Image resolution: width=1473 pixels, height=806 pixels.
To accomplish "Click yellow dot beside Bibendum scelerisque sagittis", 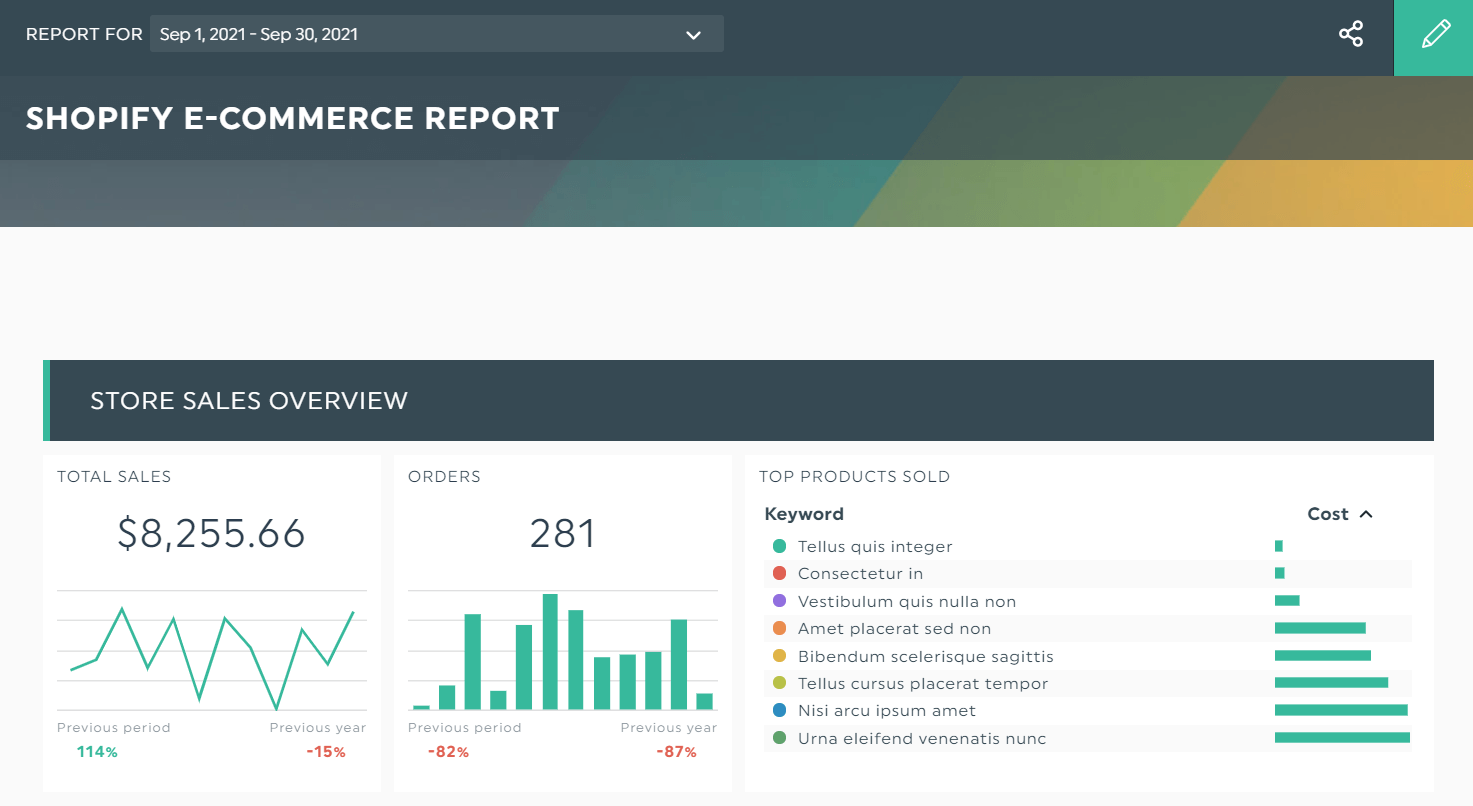I will pos(780,656).
